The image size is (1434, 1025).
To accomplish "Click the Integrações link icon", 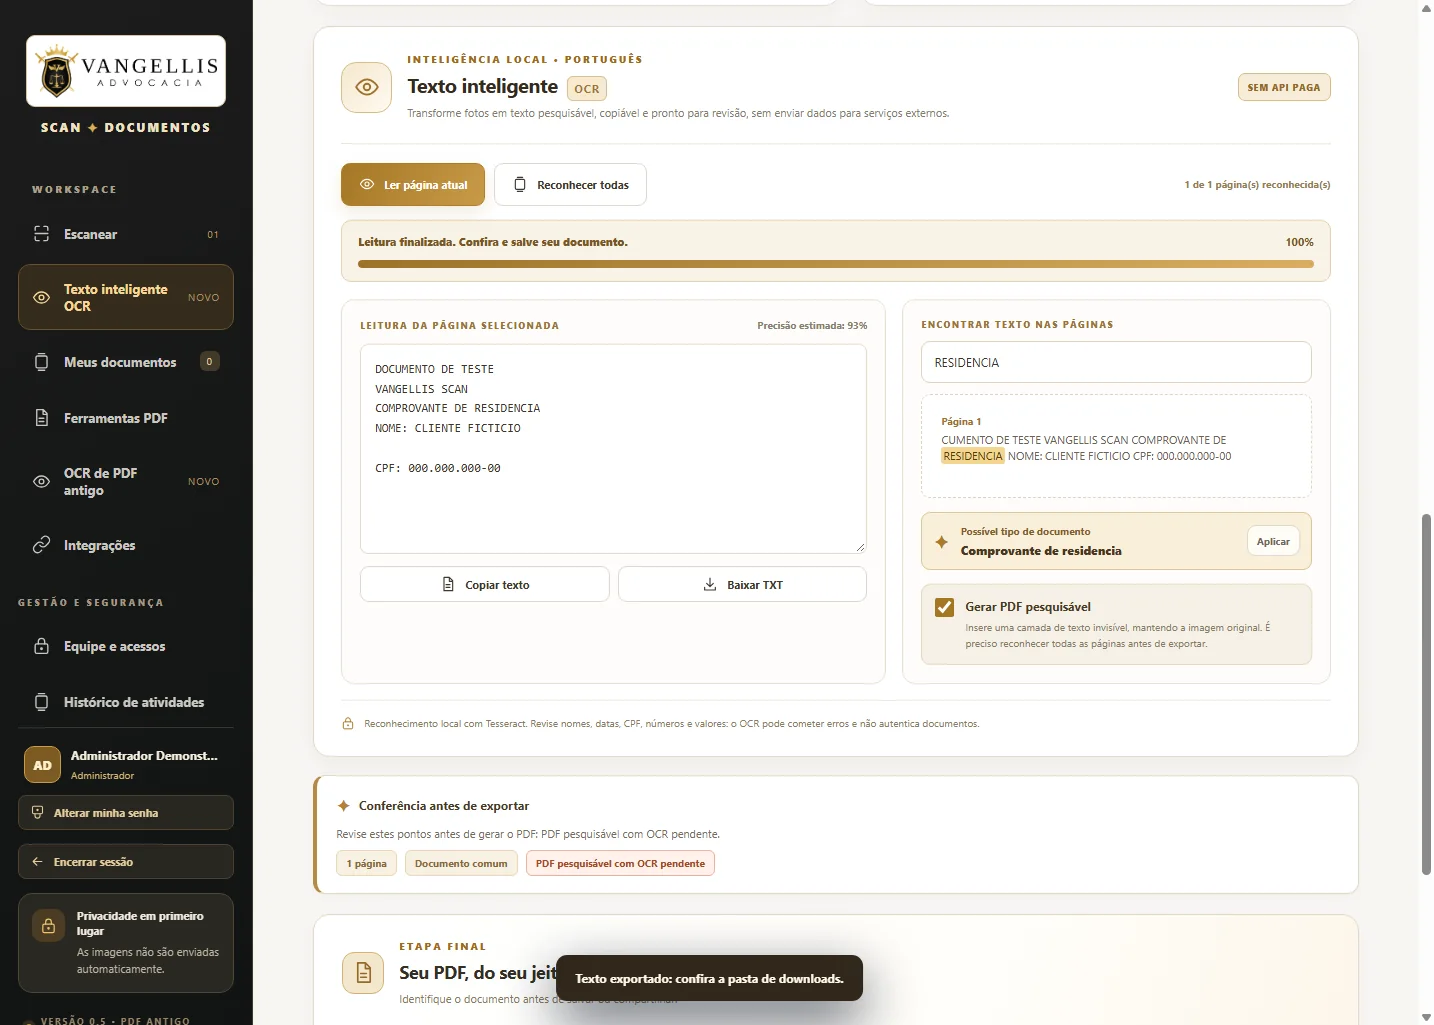I will click(x=41, y=545).
